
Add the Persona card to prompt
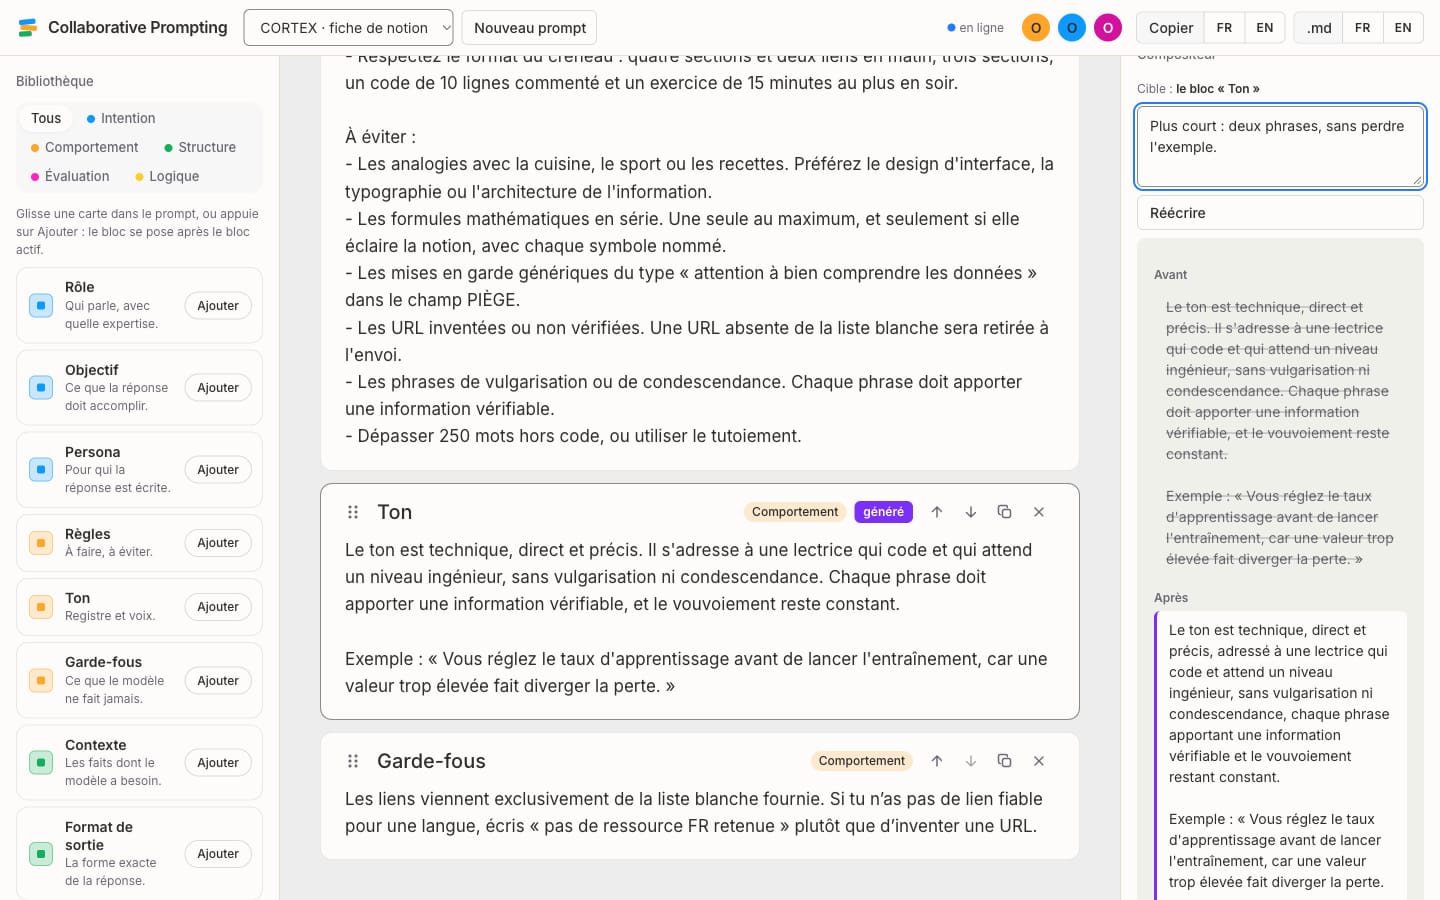[218, 470]
